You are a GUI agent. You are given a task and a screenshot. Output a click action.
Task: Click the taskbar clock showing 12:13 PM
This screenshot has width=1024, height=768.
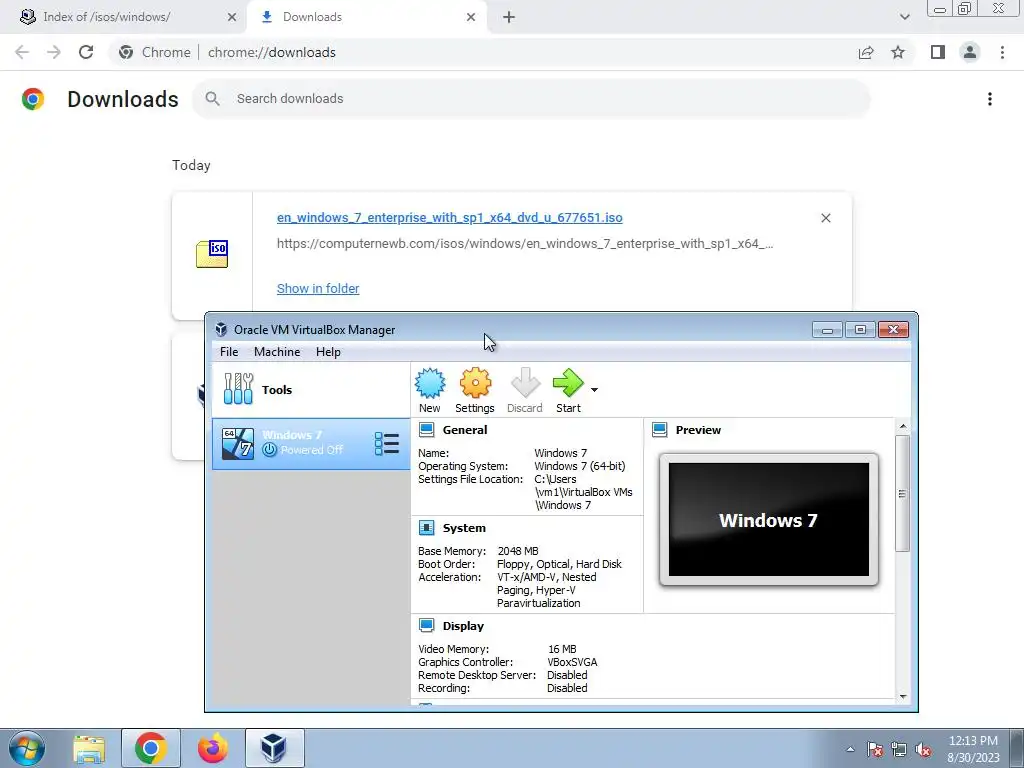[x=973, y=749]
